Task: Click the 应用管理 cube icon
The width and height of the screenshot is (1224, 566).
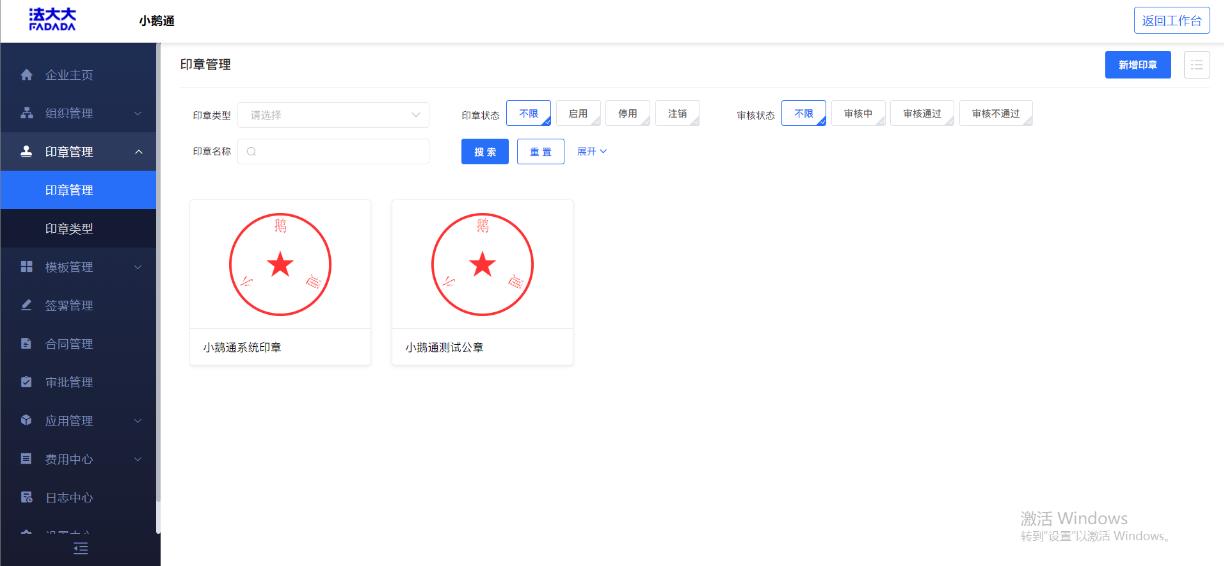Action: pos(27,420)
